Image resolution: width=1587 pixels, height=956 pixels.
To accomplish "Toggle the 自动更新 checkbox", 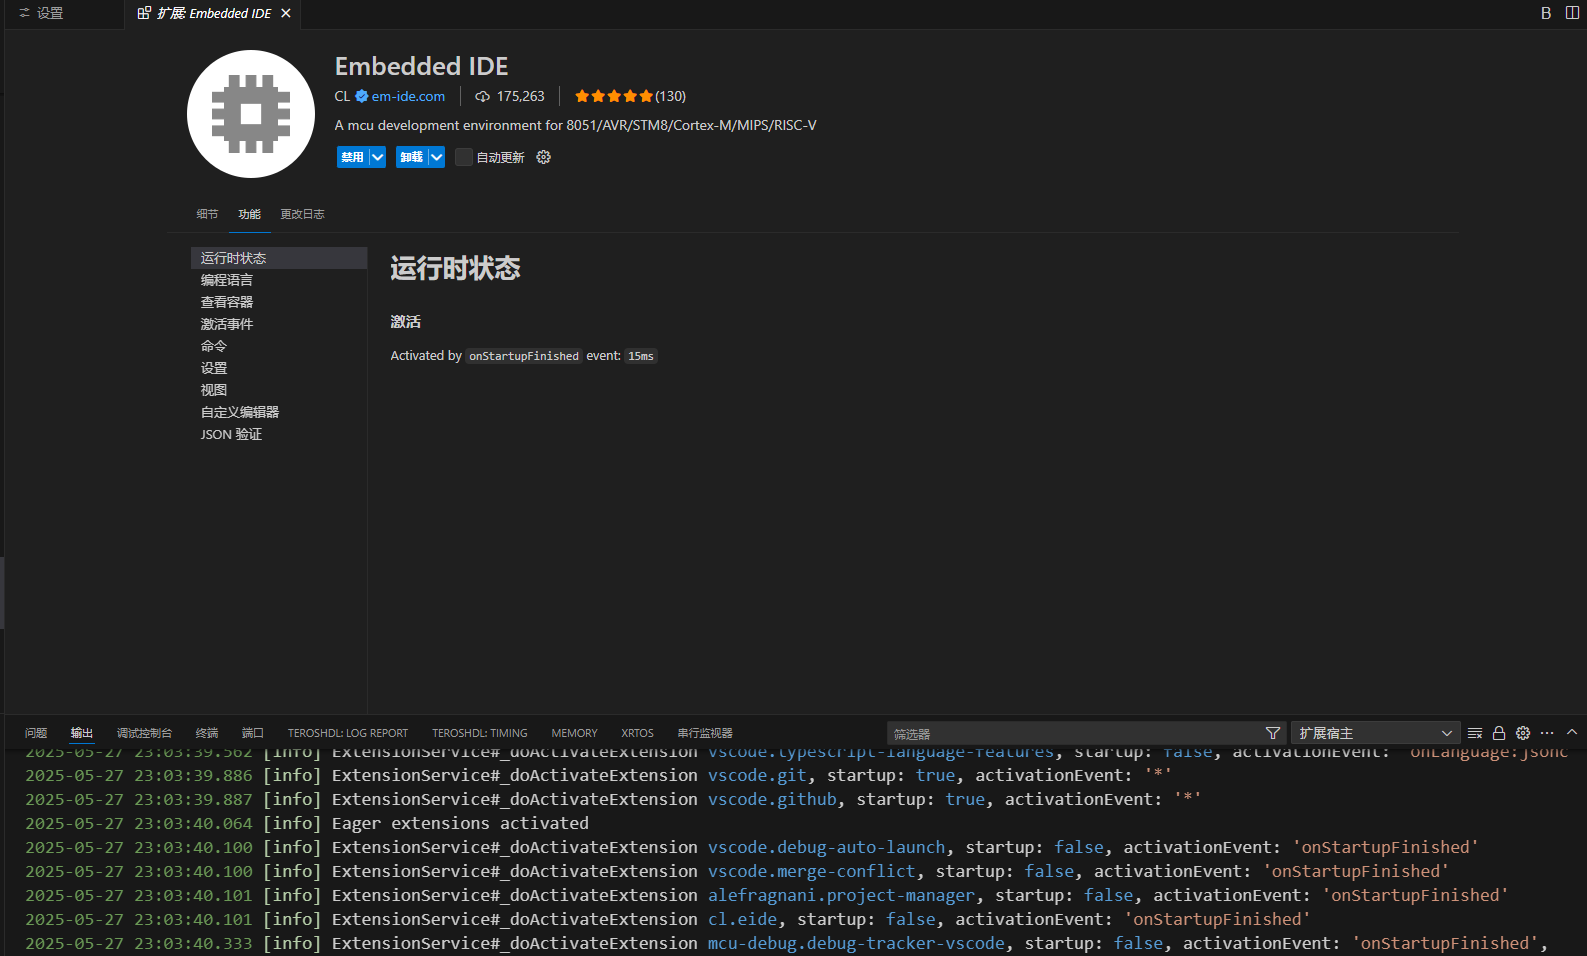I will click(x=464, y=157).
